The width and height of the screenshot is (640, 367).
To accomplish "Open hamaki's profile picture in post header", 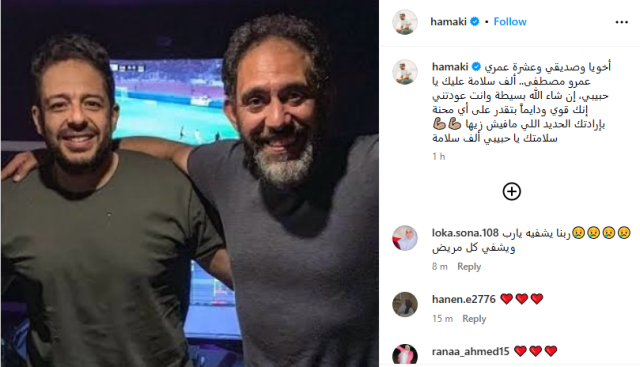I will click(405, 22).
